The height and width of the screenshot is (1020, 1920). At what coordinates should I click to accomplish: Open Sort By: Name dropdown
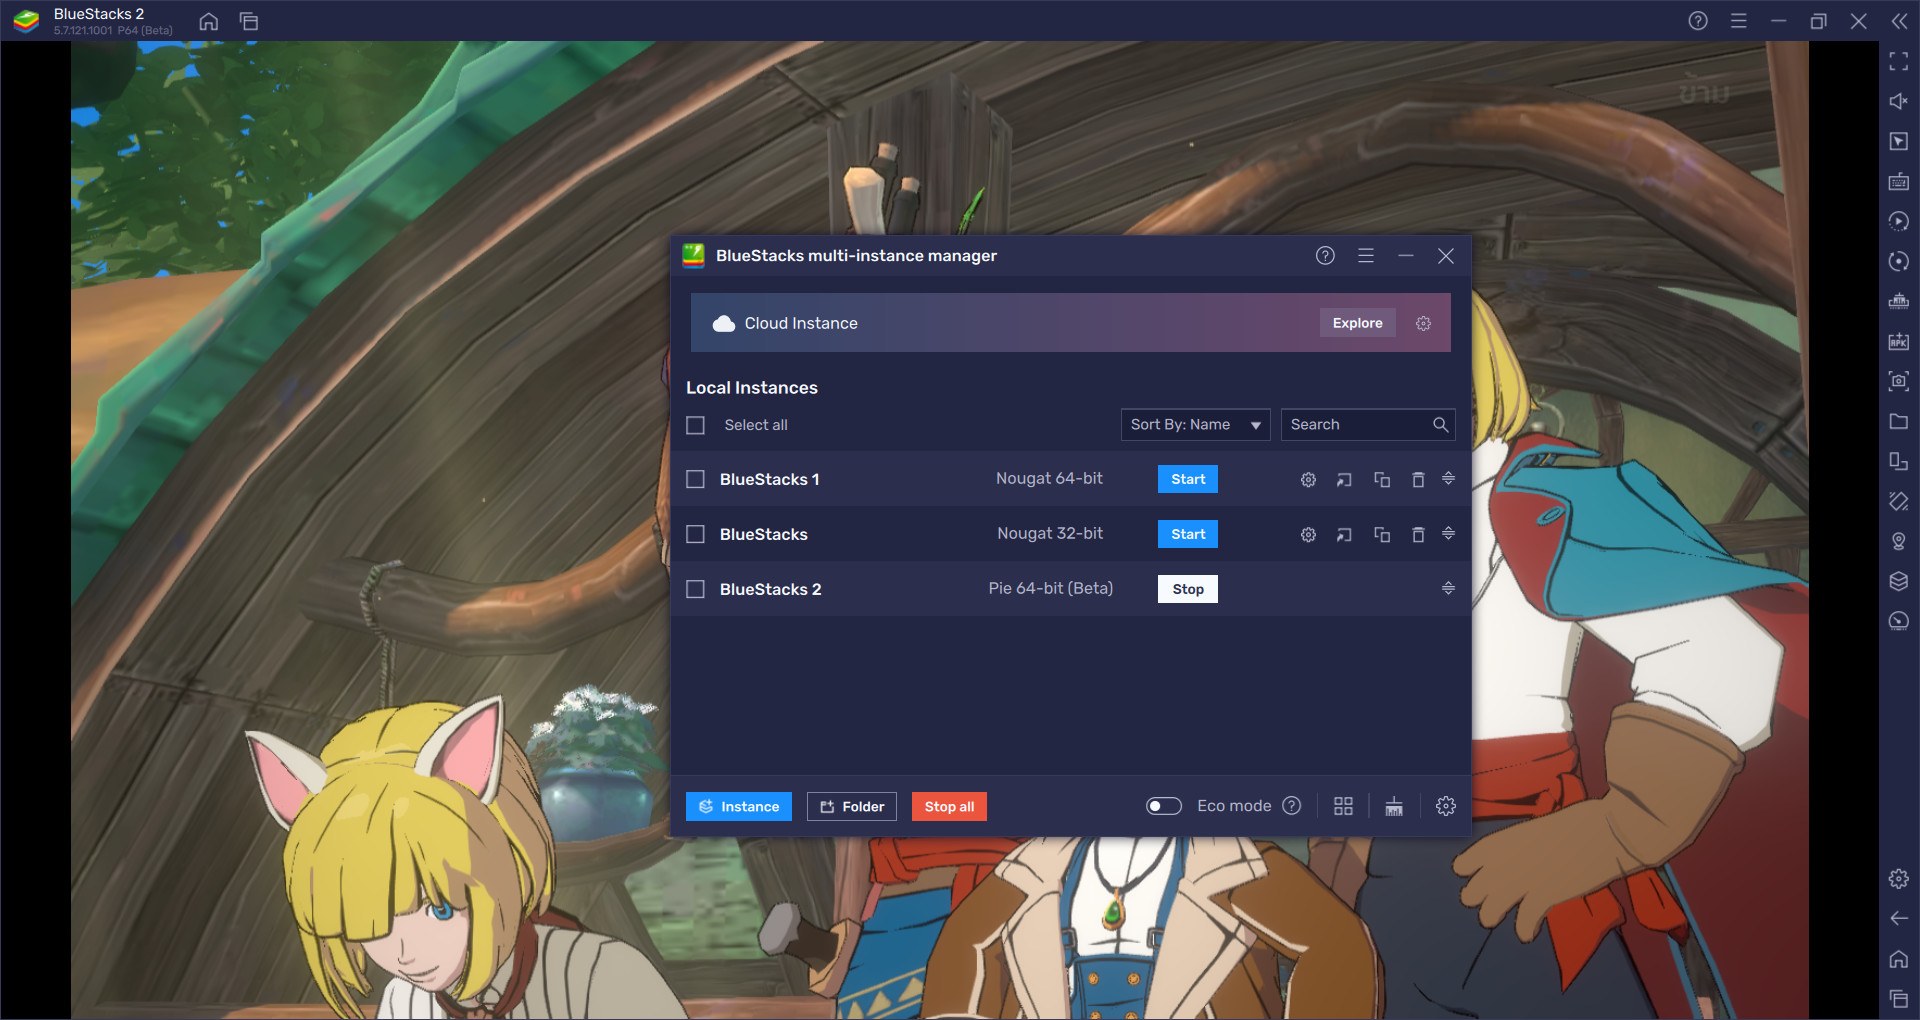point(1195,425)
